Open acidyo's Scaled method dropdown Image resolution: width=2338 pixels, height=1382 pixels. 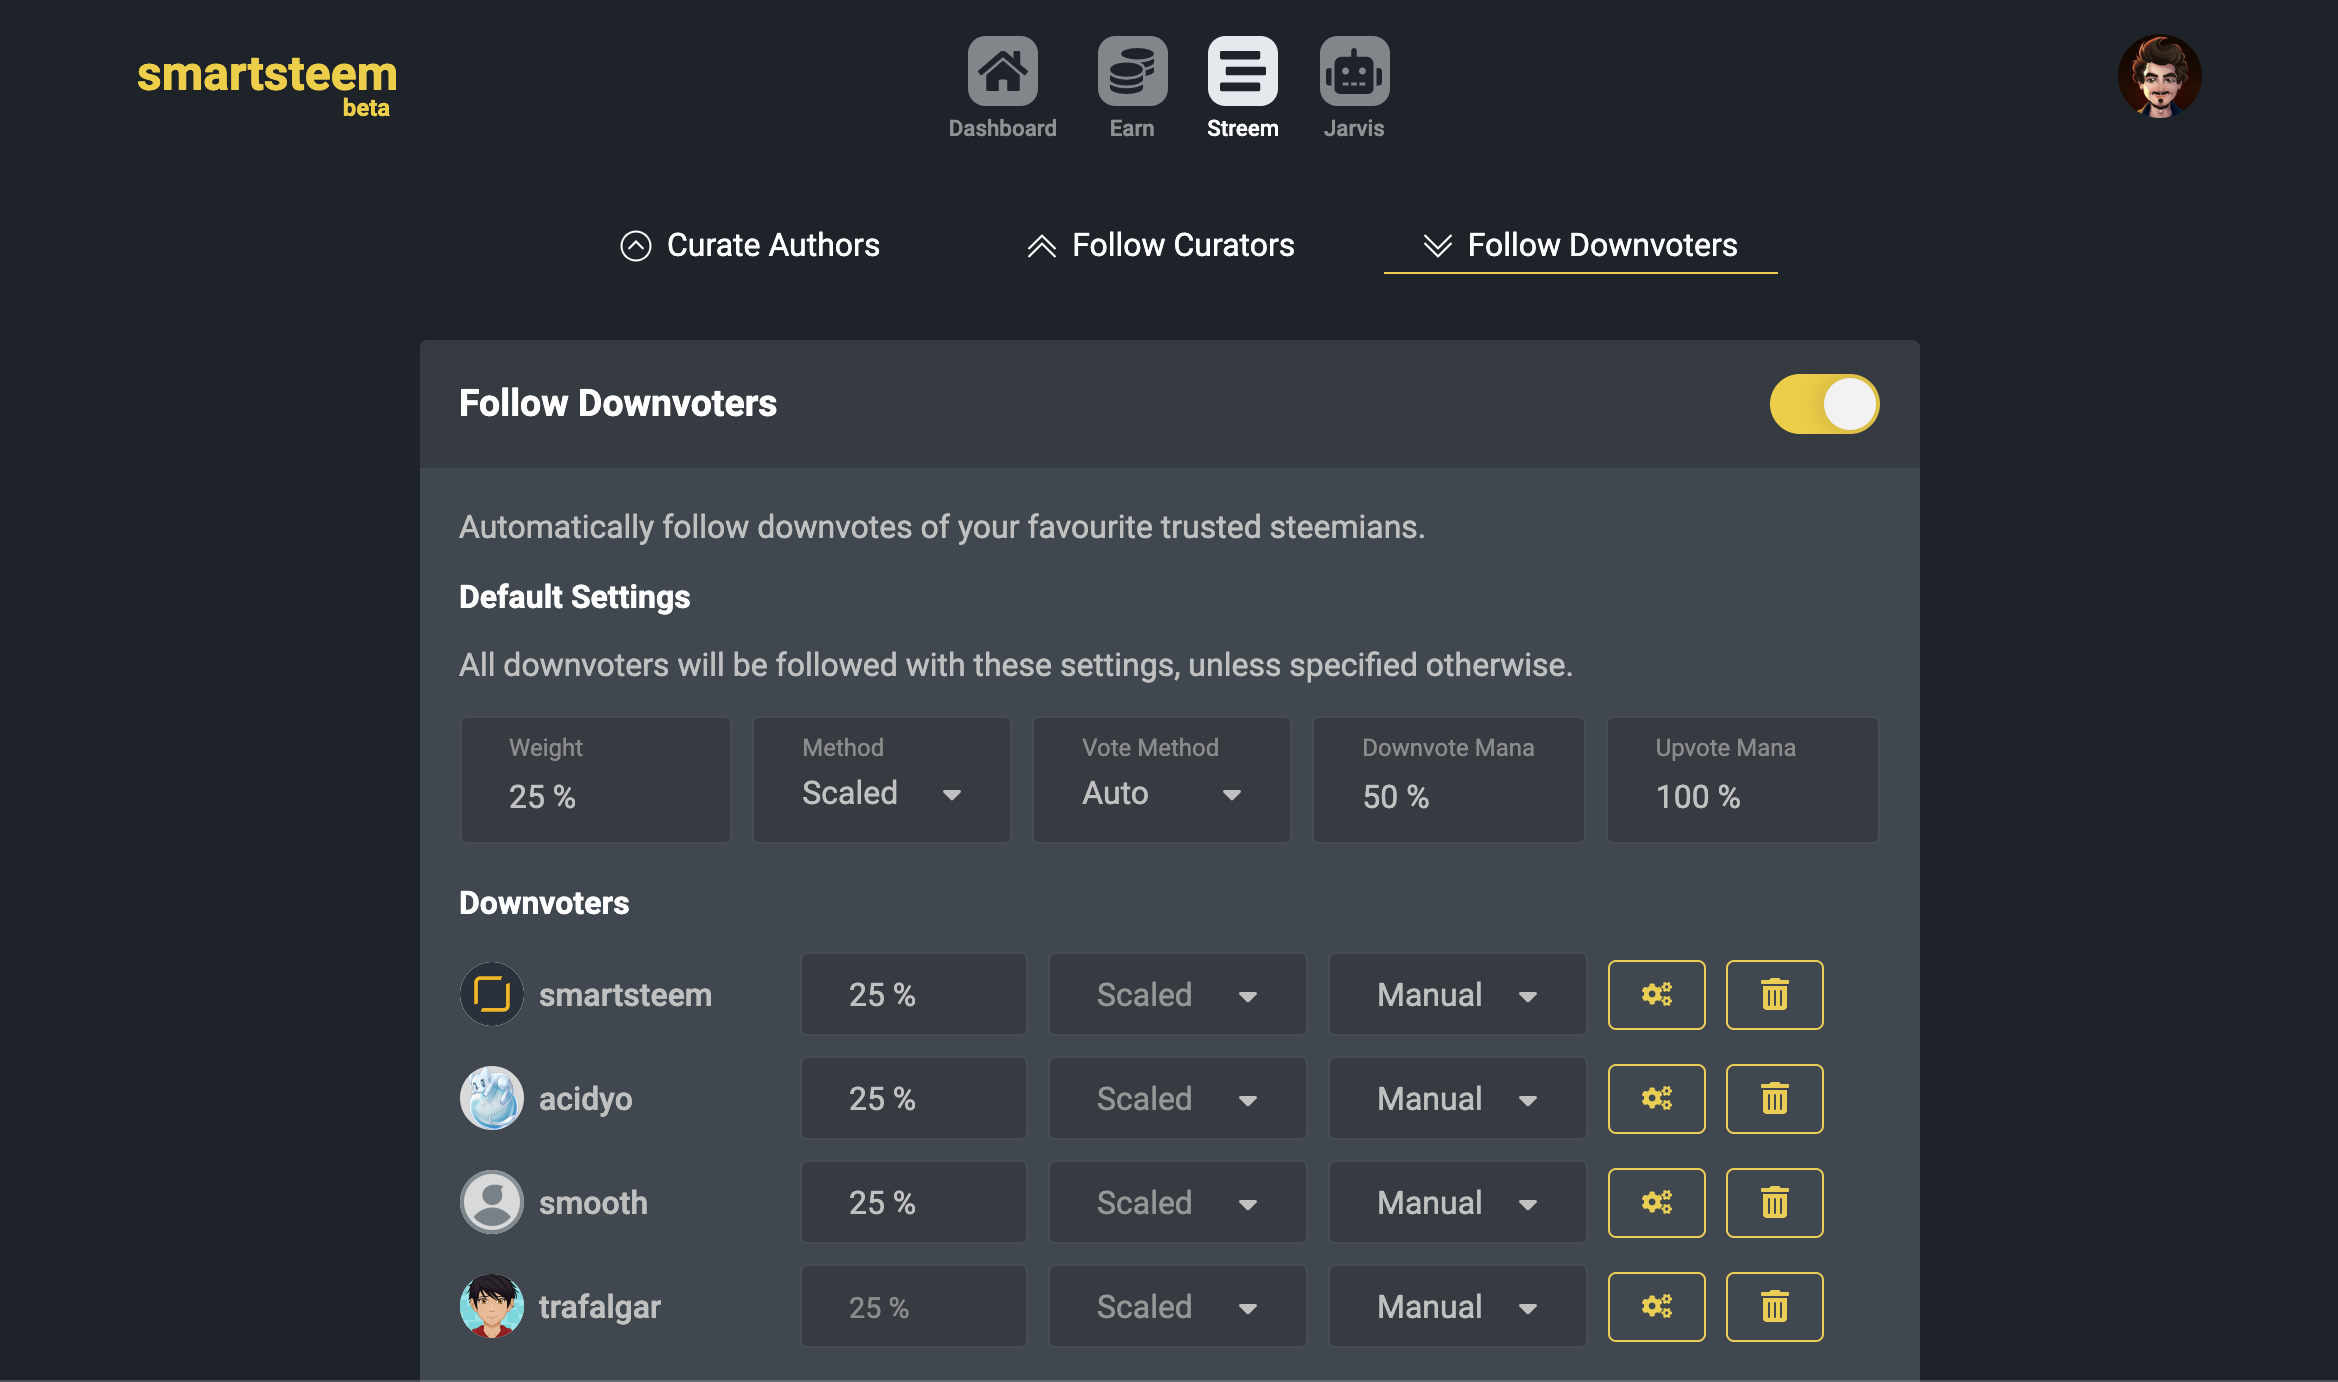[x=1177, y=1098]
